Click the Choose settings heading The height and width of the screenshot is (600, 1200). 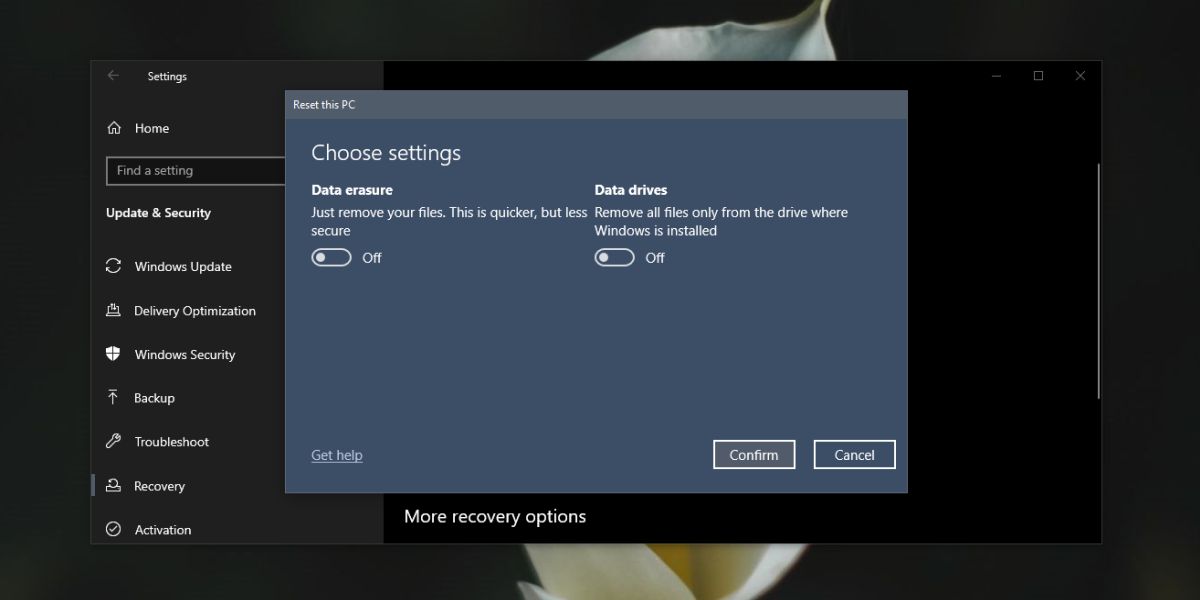(386, 153)
